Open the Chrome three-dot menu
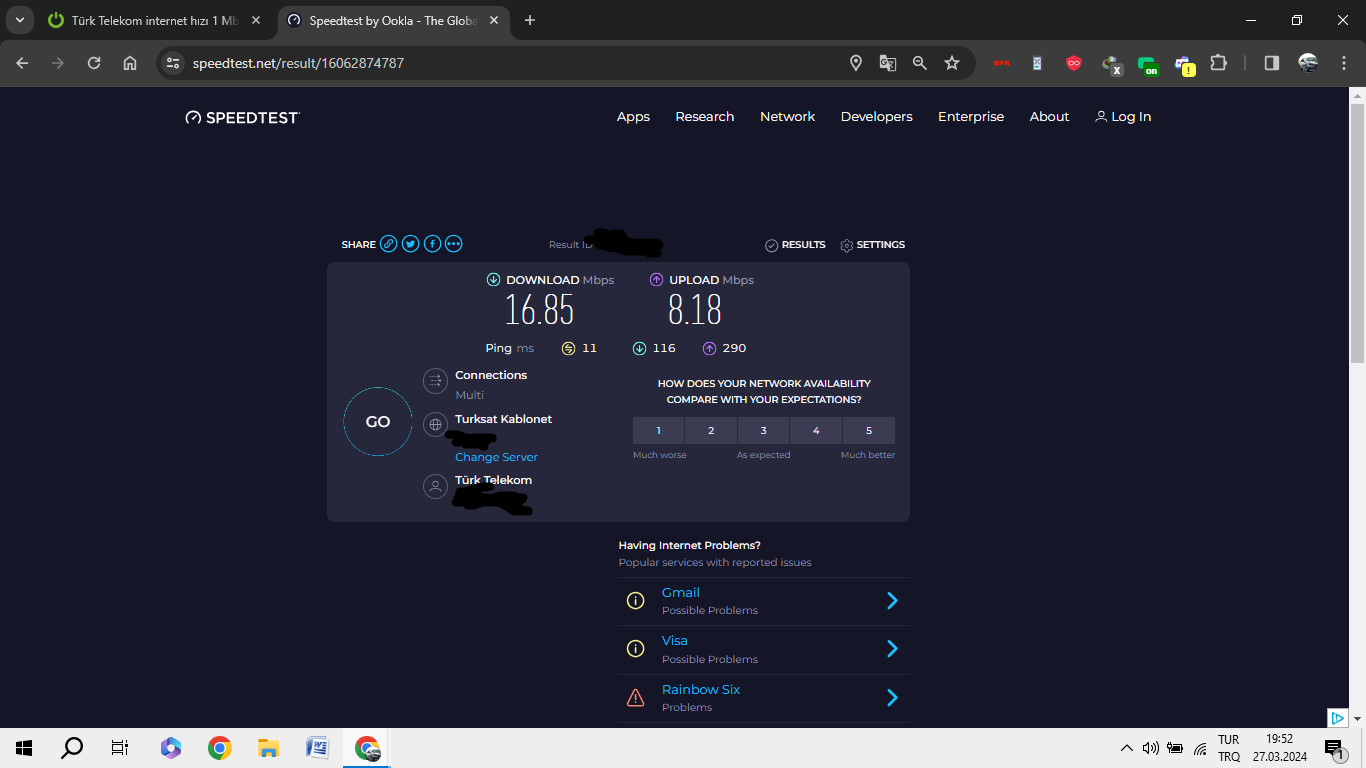Screen dimensions: 1366x768 1343,63
